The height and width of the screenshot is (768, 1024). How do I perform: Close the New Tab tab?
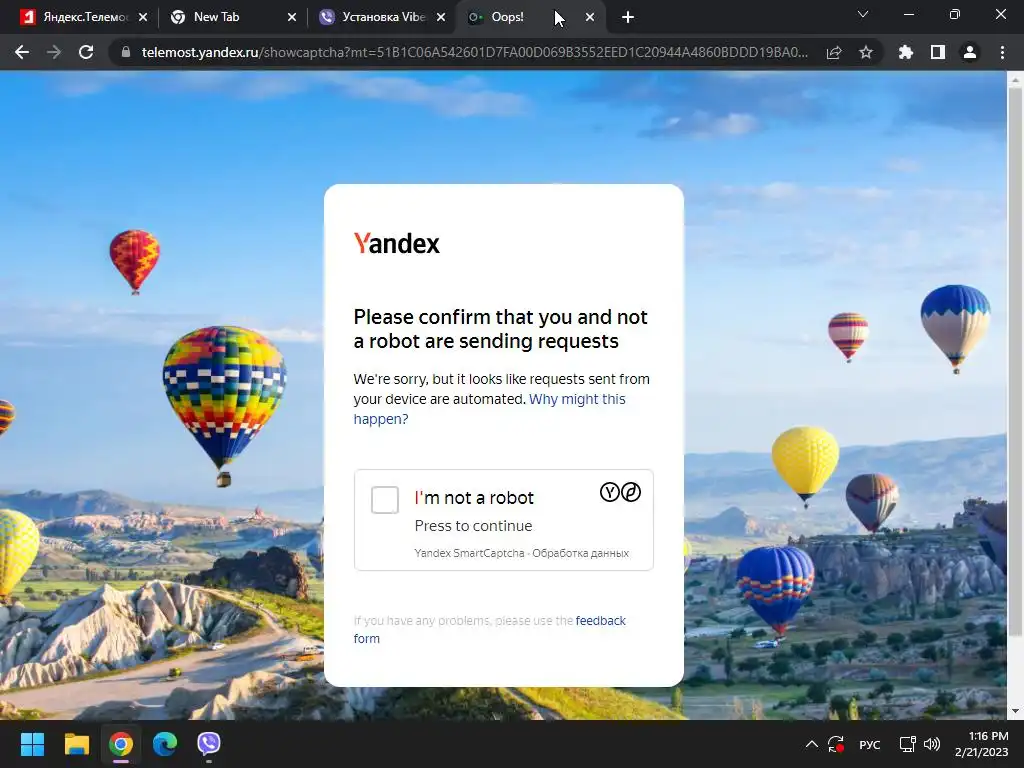coord(291,17)
